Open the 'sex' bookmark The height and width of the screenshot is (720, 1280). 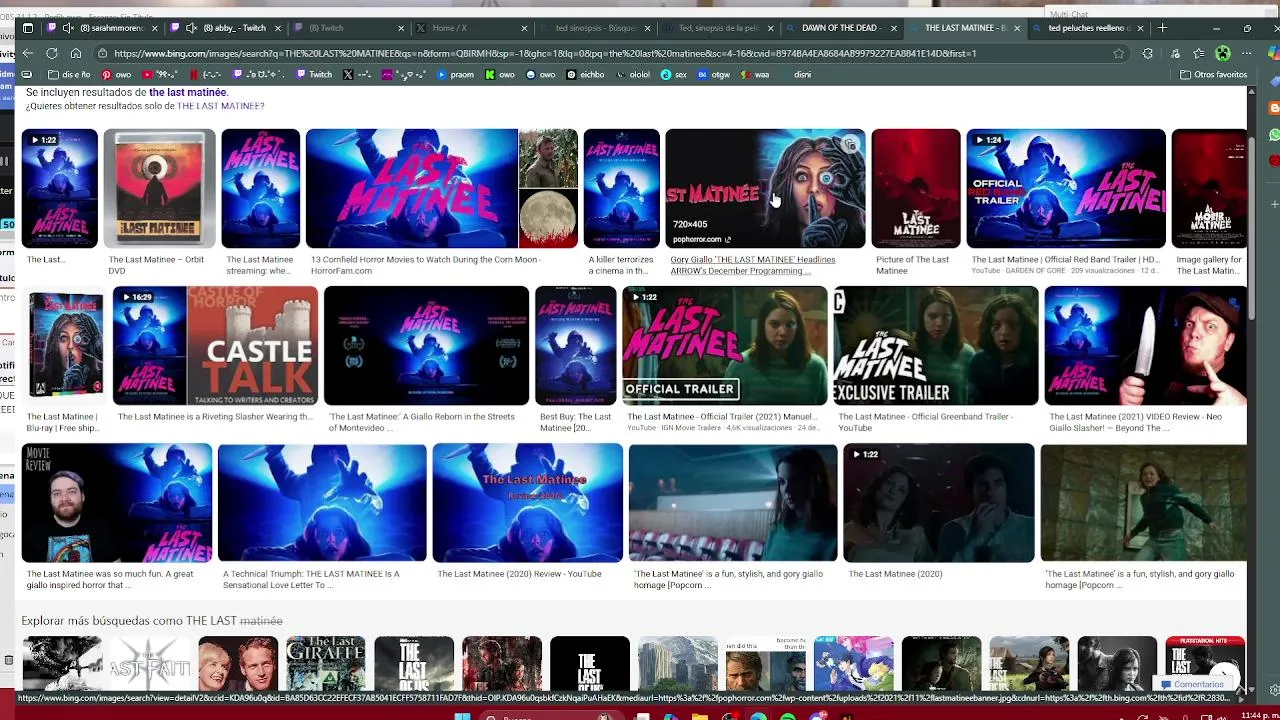(x=674, y=74)
